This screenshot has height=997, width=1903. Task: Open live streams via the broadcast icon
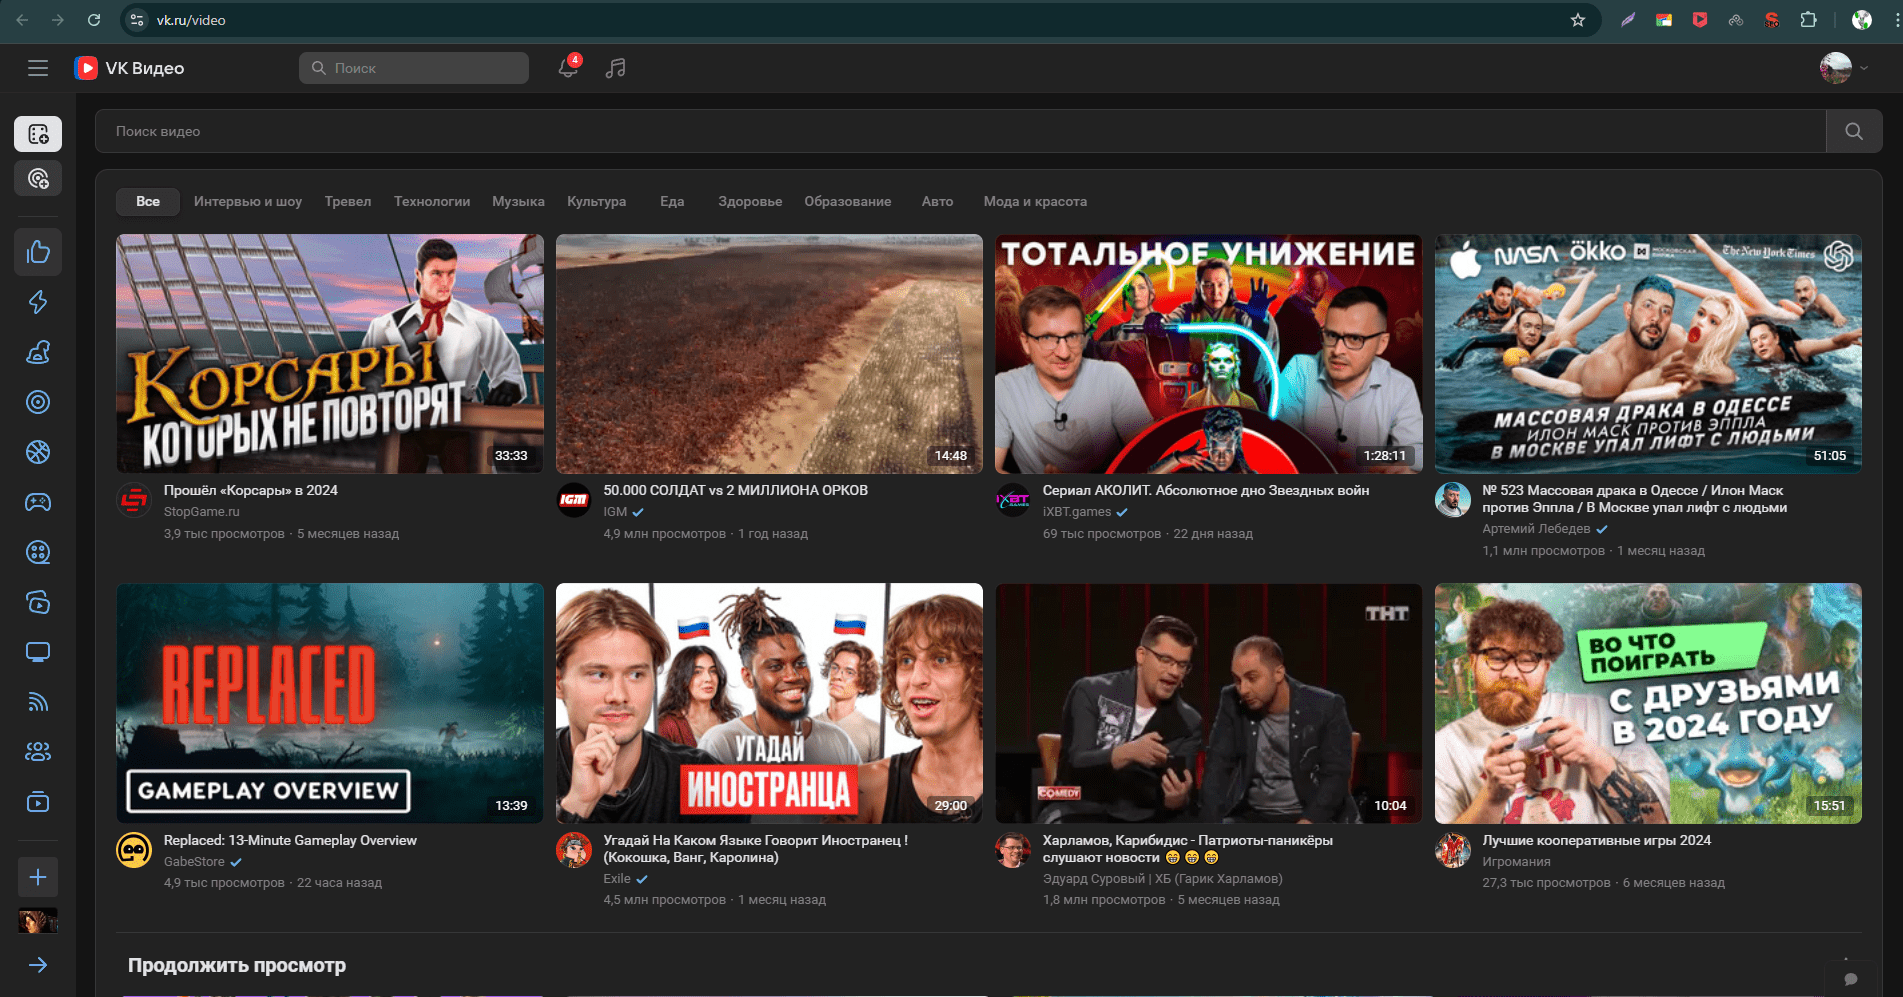pos(38,702)
